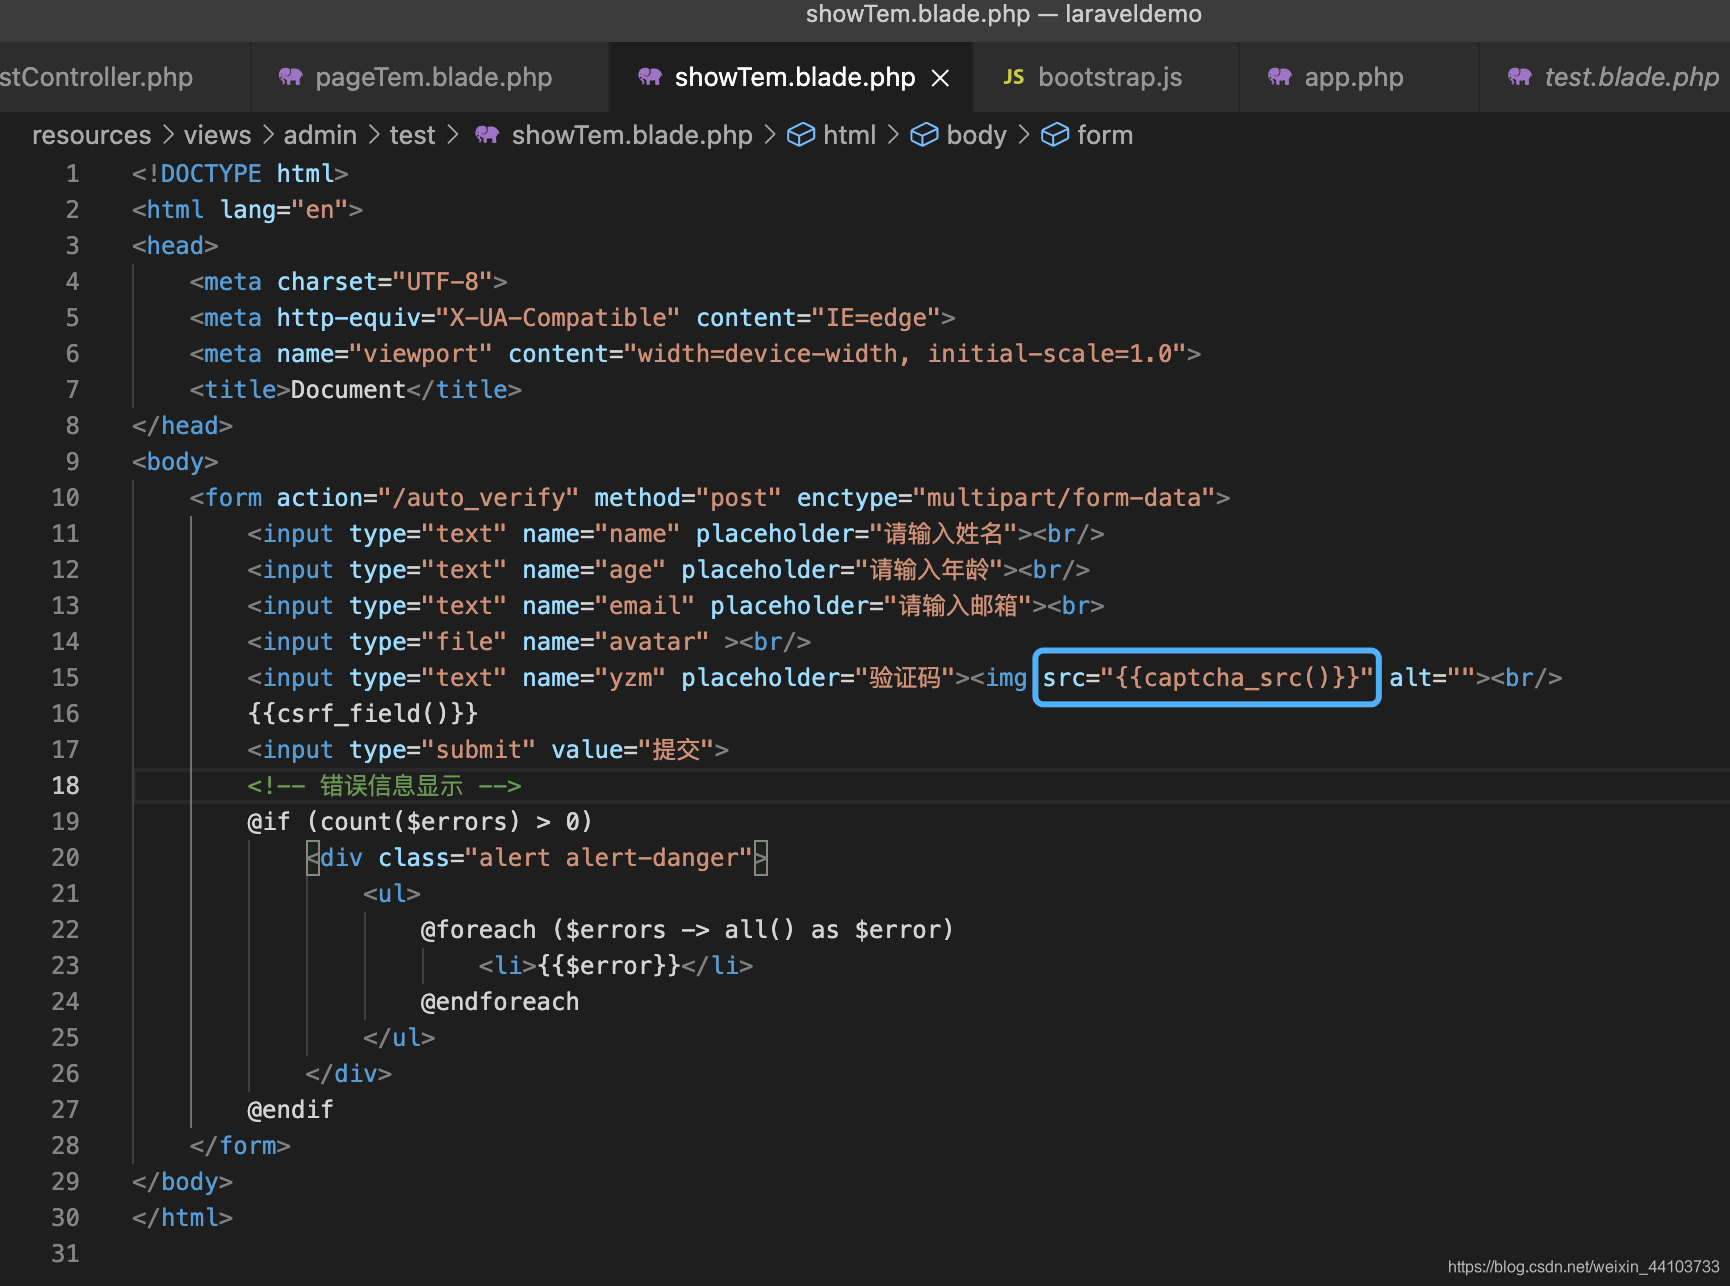Click the @endforeach directive
Screen dimensions: 1730x1286
pyautogui.click(x=500, y=1002)
